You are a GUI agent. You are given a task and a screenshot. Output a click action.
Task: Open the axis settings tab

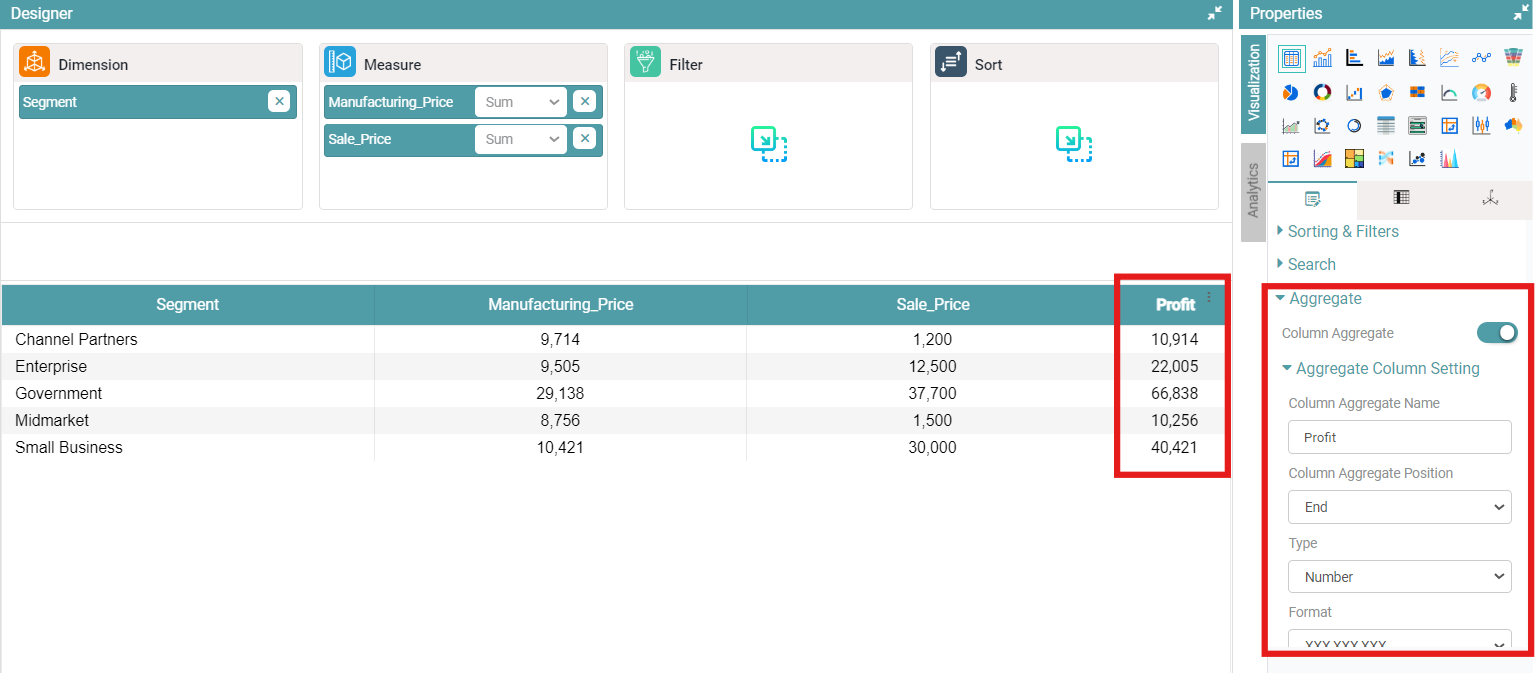[1490, 198]
